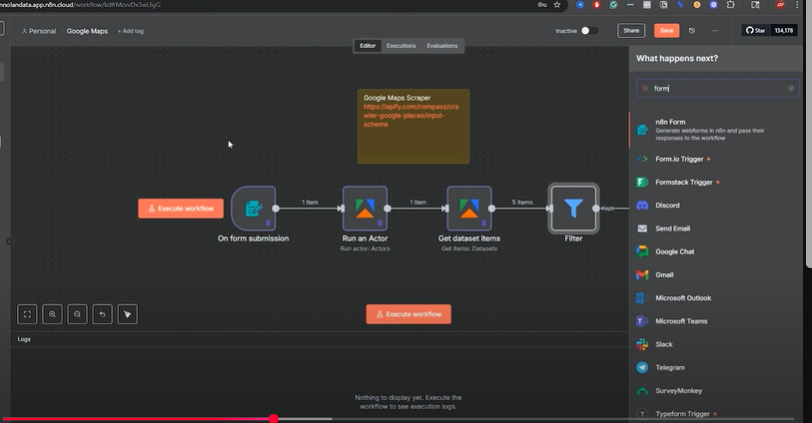Click the tidy-up pointer icon in canvas controls
812x423 pixels.
coord(127,314)
